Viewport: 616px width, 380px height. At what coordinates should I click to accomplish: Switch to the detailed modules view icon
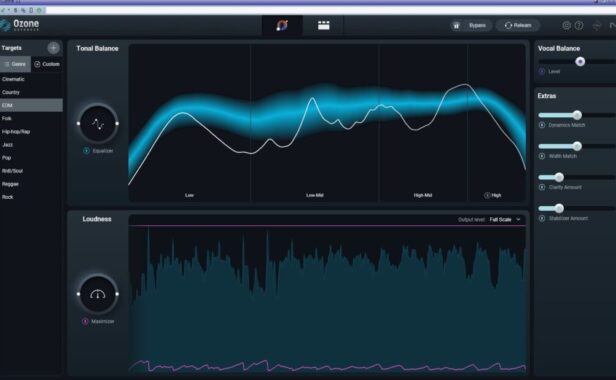coord(324,26)
